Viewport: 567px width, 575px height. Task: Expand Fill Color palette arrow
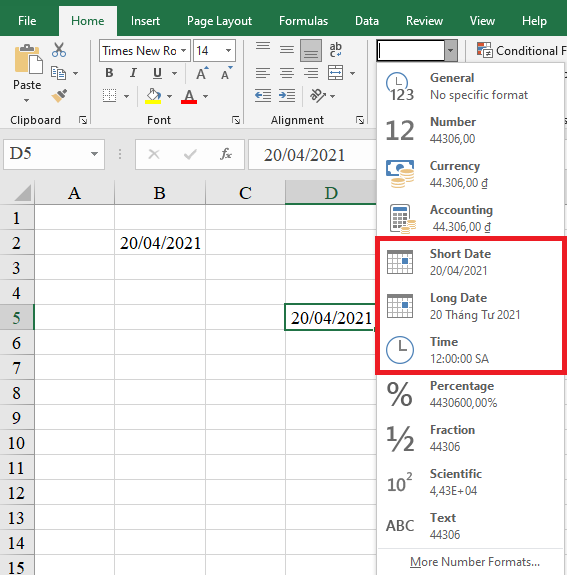coord(169,96)
